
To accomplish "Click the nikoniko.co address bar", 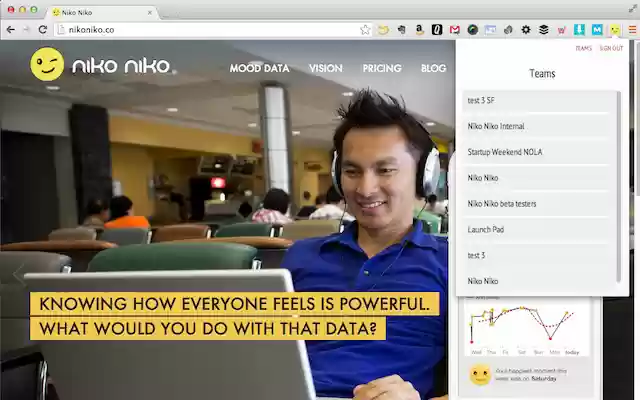I will pos(212,29).
